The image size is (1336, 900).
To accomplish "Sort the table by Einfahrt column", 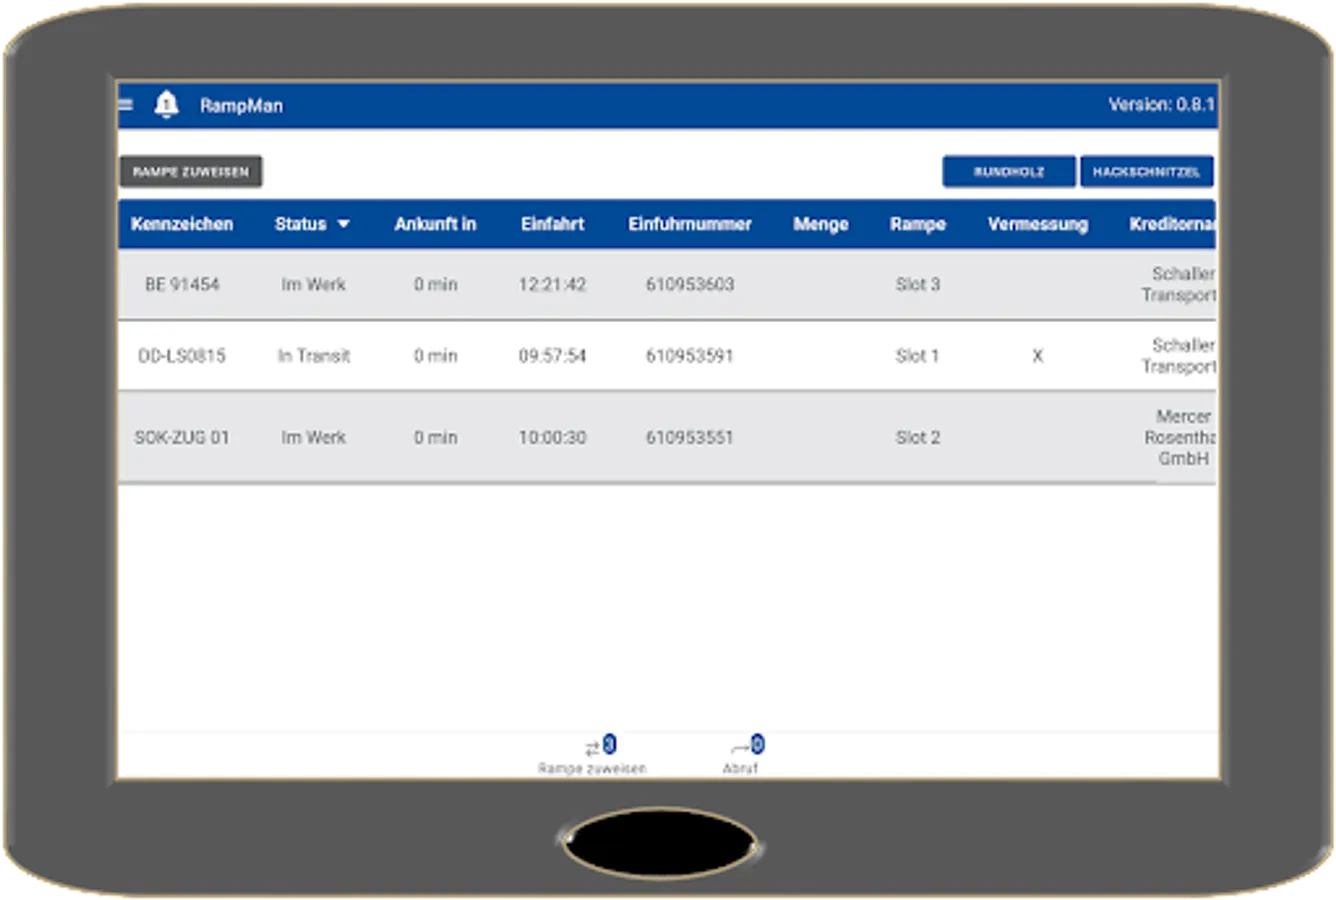I will pos(551,224).
